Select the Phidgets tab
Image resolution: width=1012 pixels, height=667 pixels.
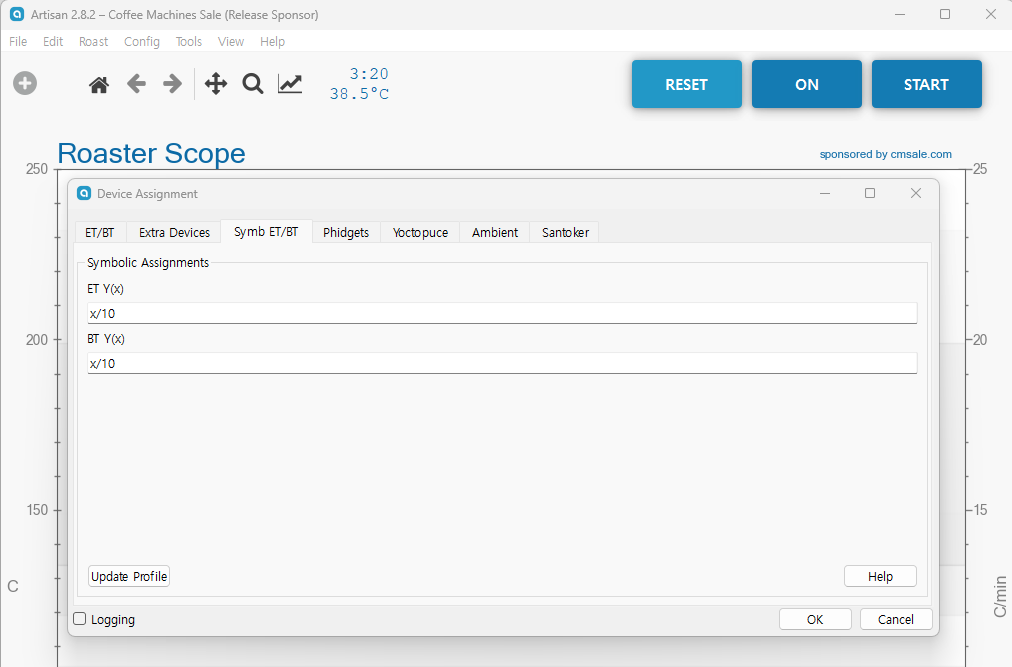point(346,232)
